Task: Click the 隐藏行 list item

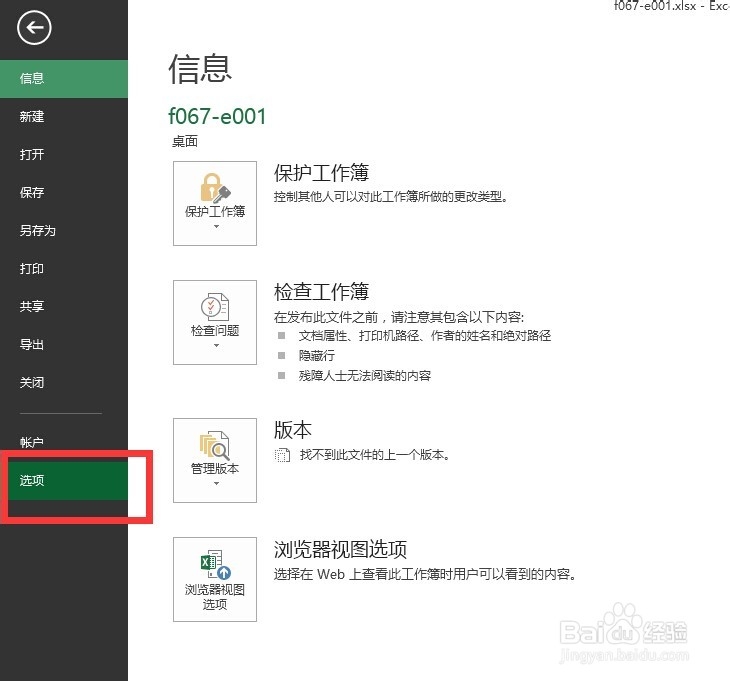Action: point(317,356)
